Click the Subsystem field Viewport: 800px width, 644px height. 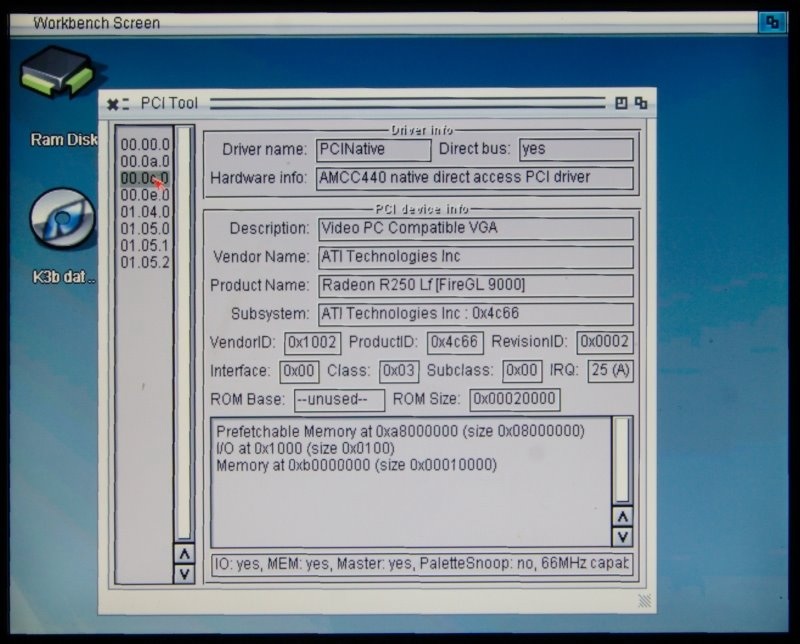click(x=476, y=314)
